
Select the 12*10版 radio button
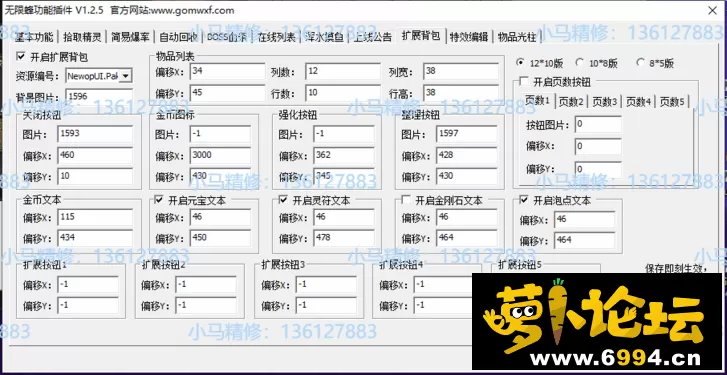click(521, 62)
